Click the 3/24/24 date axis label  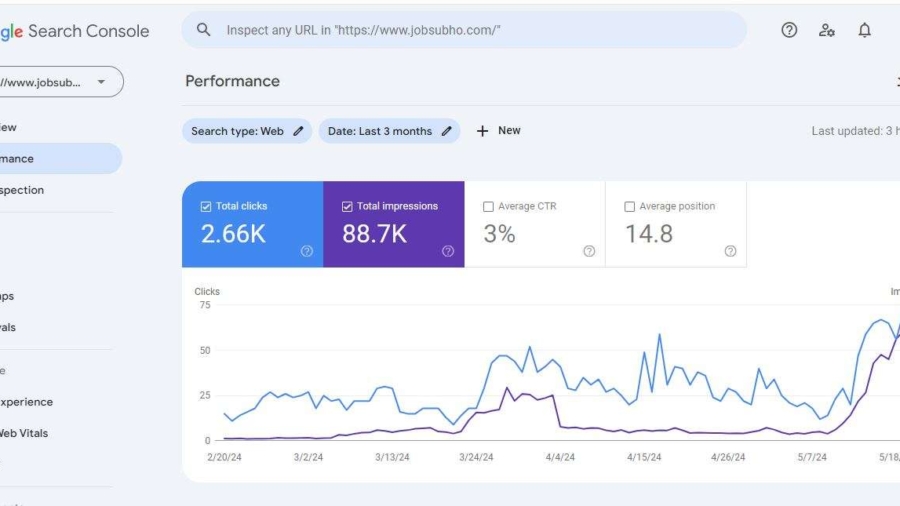pyautogui.click(x=476, y=457)
